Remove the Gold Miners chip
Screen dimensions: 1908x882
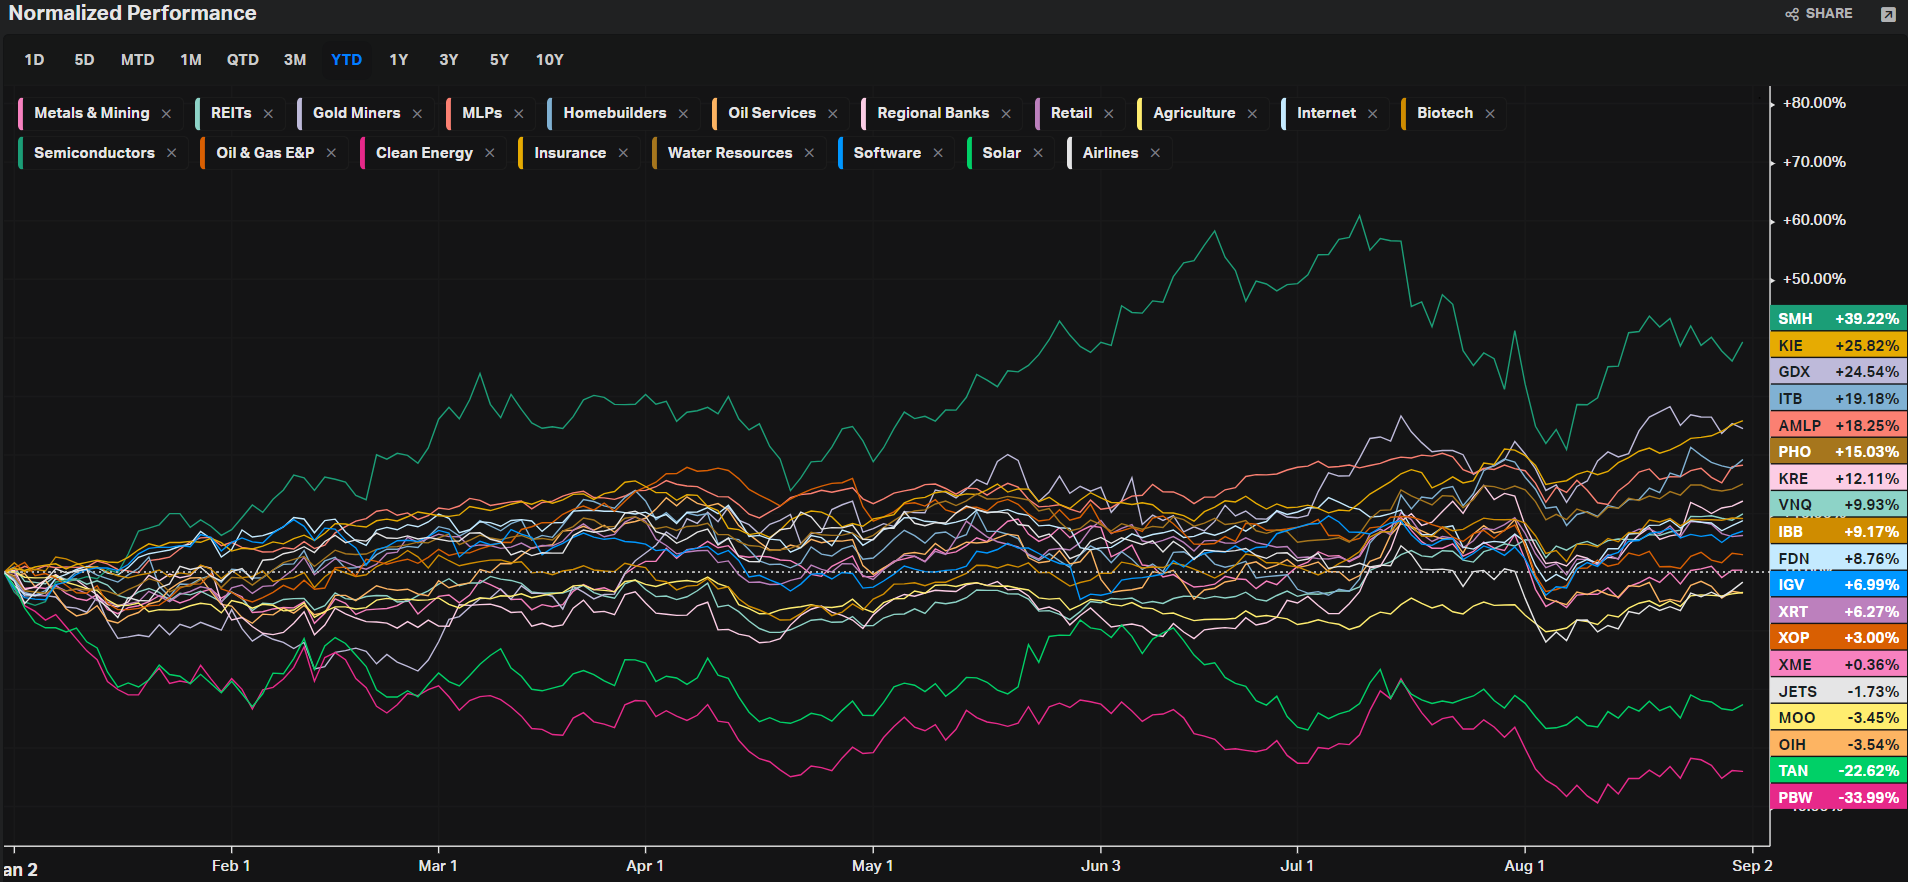click(x=417, y=114)
